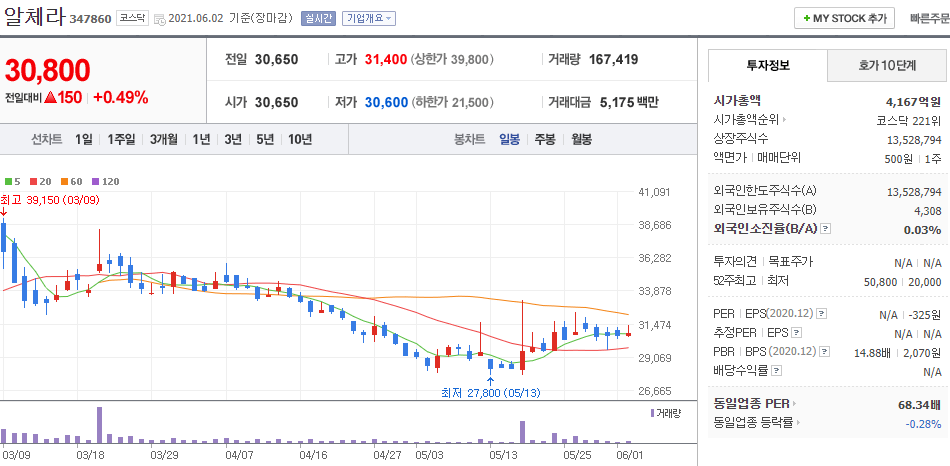Click the stock code 347860

tap(90, 19)
